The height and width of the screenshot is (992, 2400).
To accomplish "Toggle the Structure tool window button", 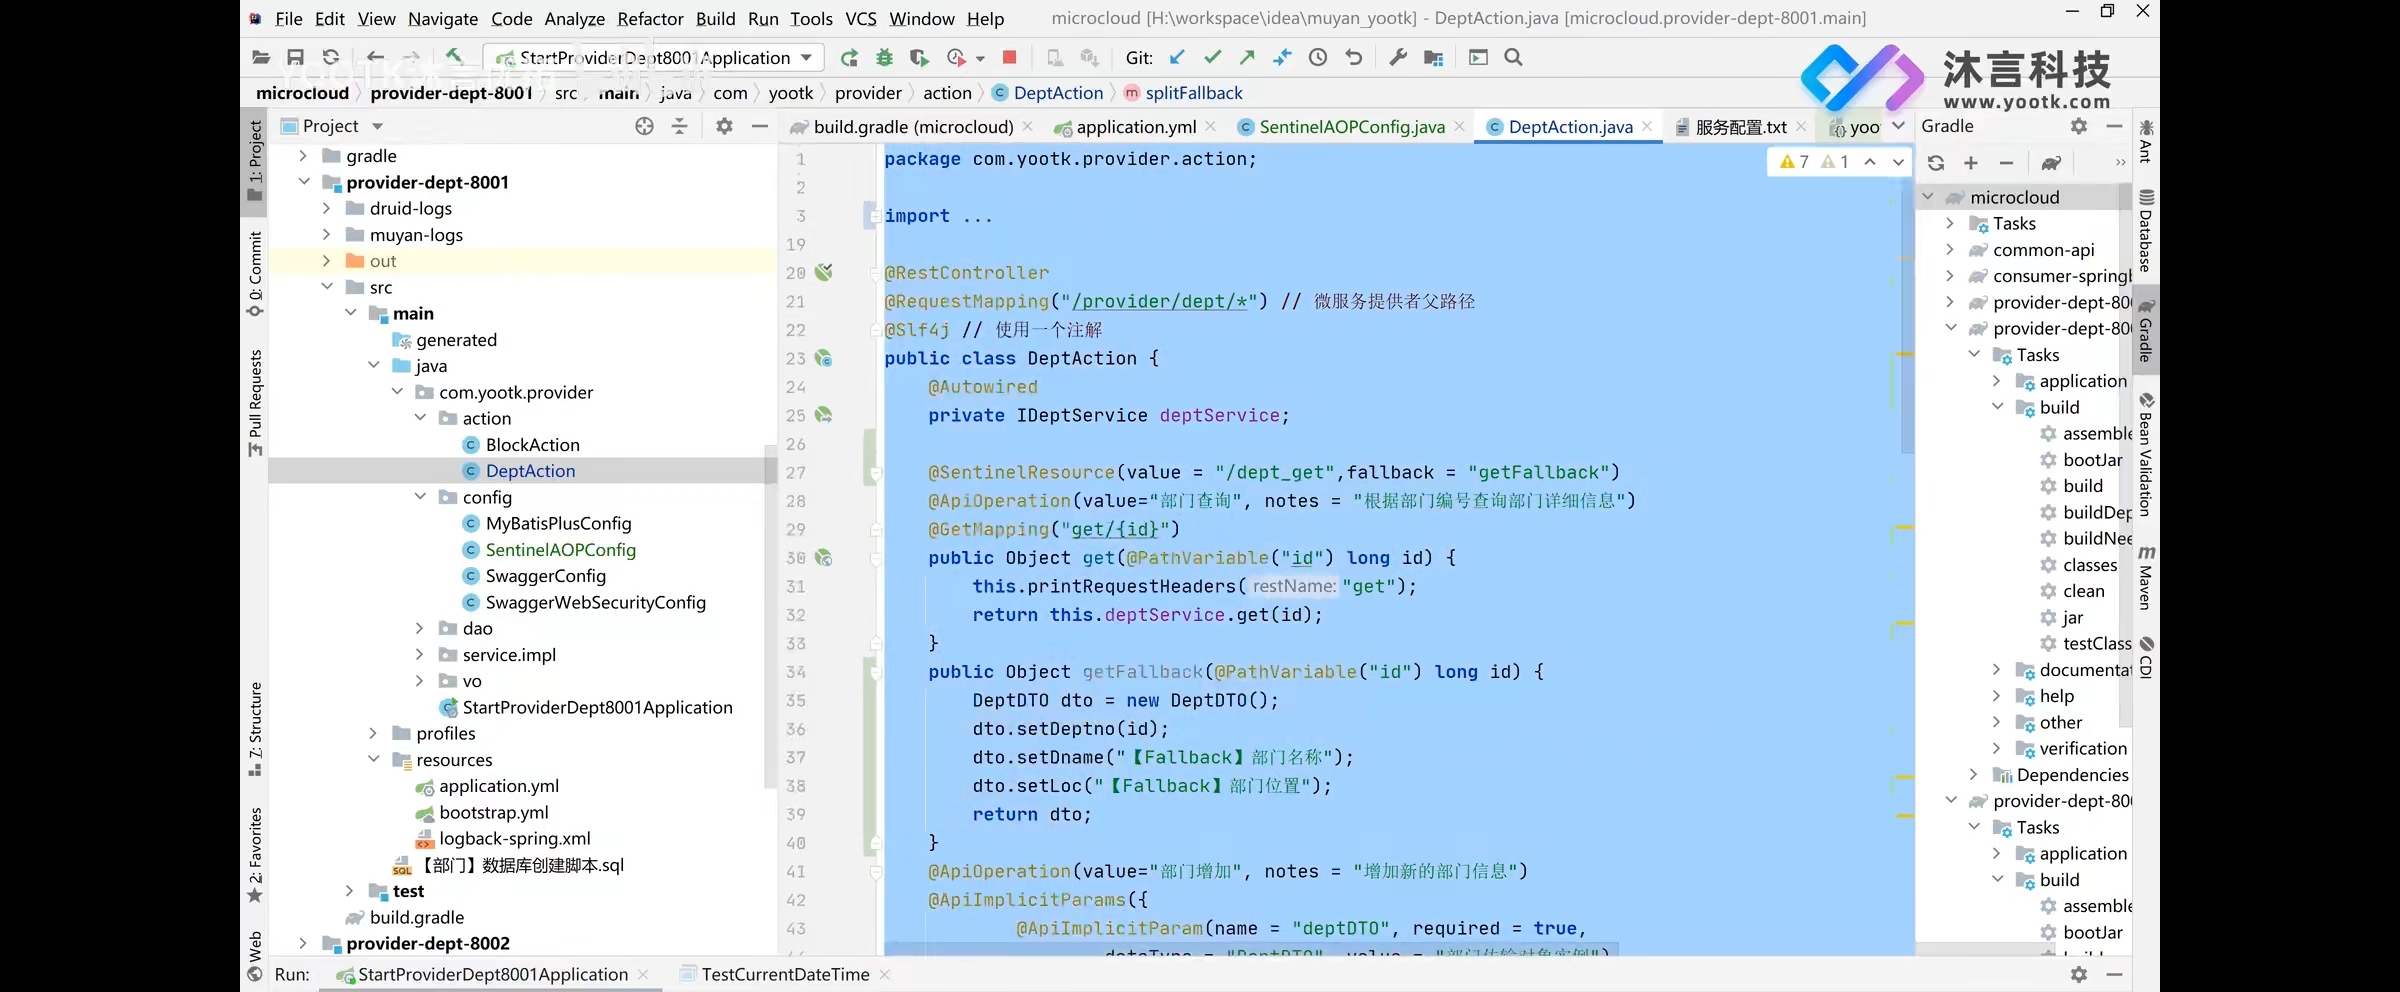I will (x=255, y=729).
